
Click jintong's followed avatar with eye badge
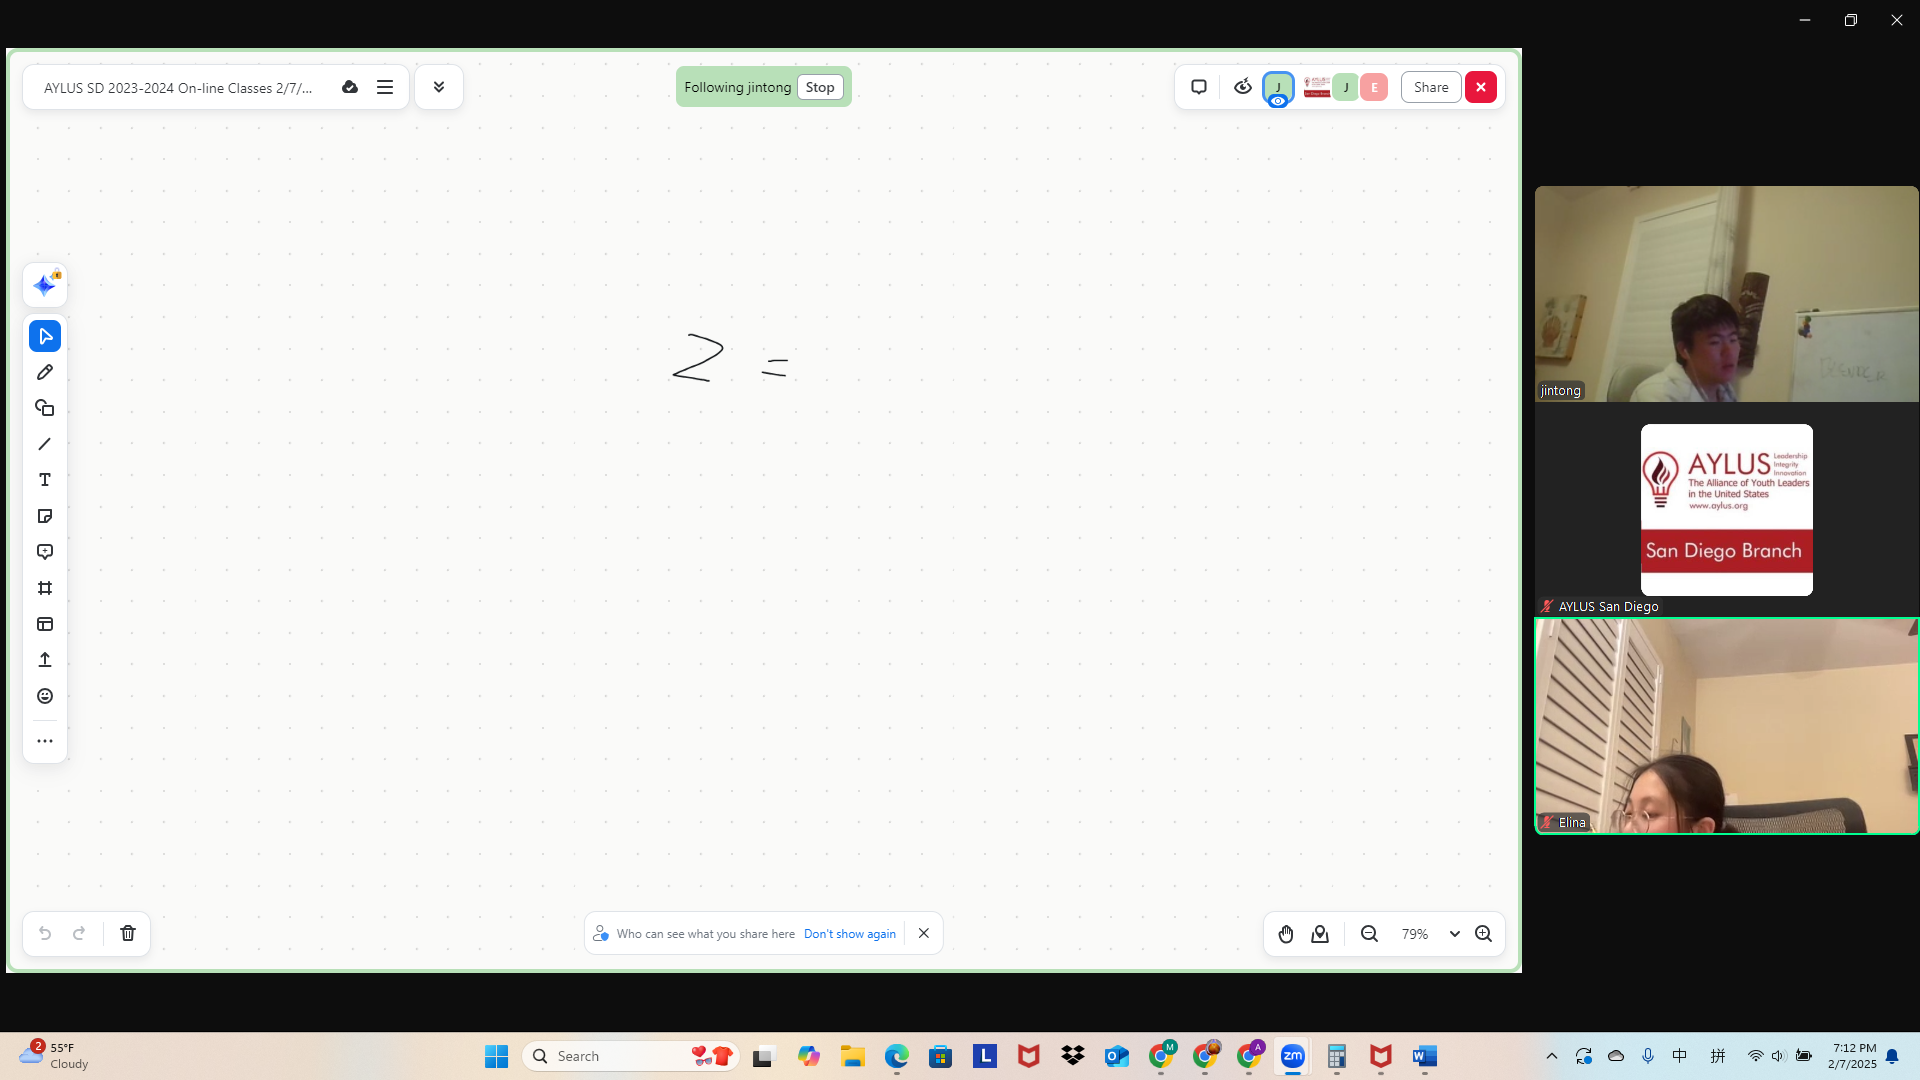coord(1278,88)
